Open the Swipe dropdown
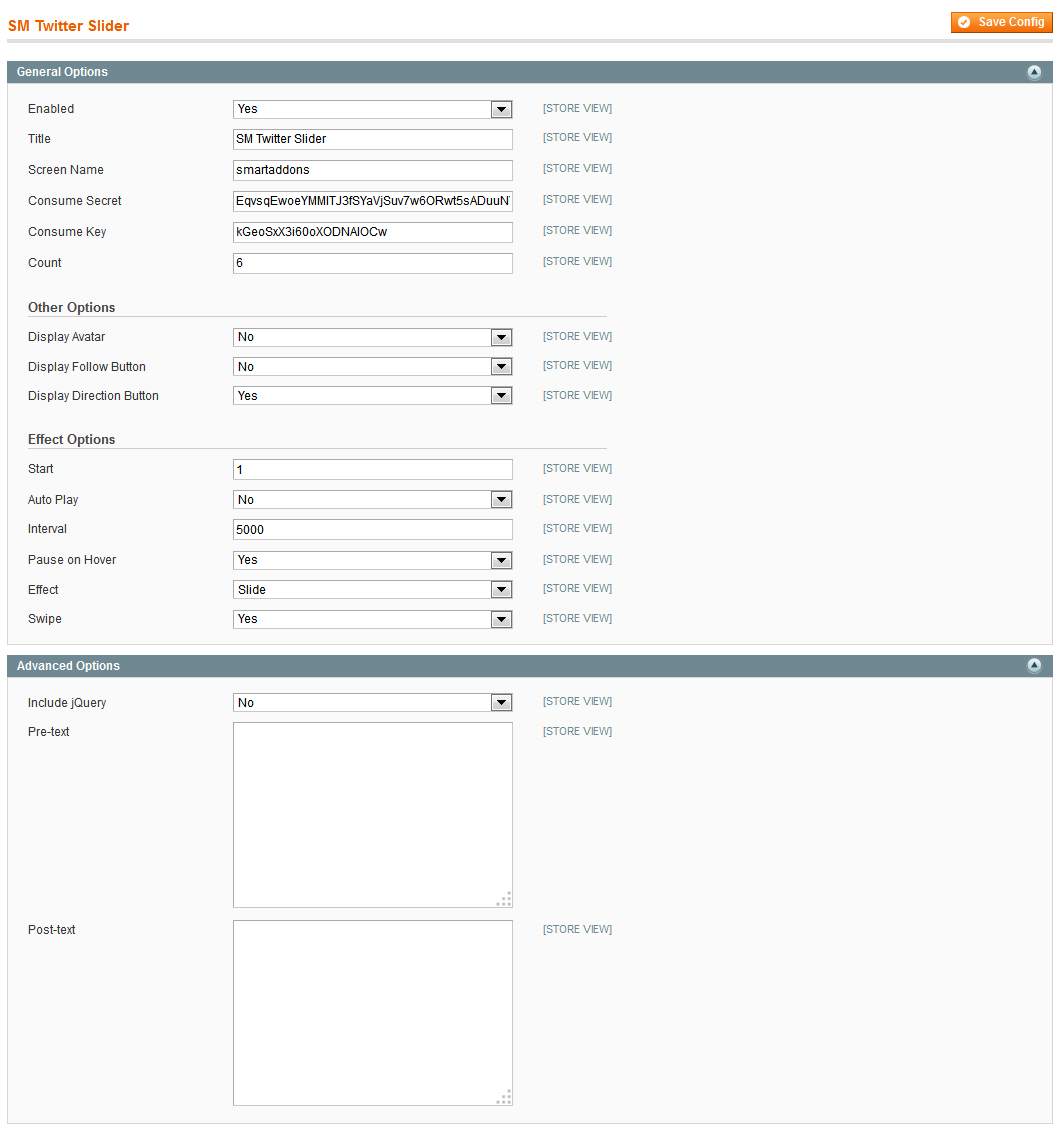Screen dimensions: 1059x1128 373,619
